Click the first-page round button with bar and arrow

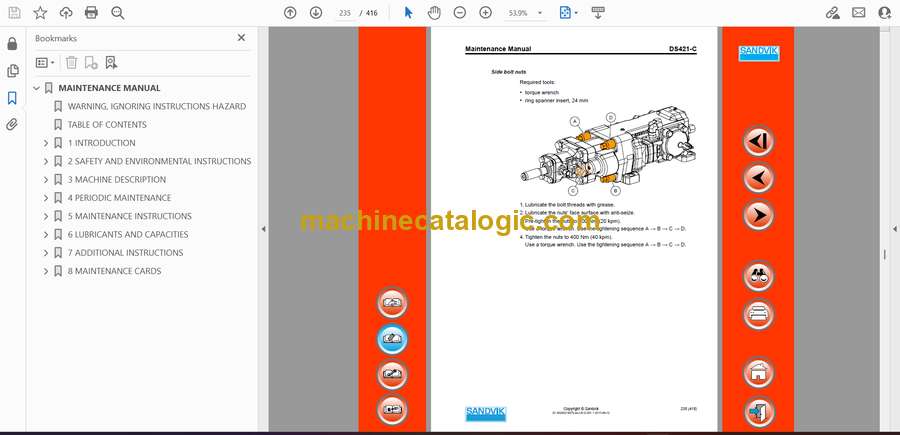(x=758, y=141)
